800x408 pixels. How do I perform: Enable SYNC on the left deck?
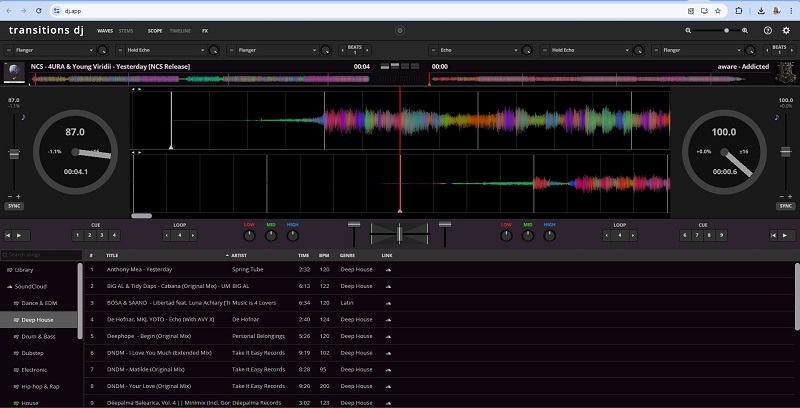point(14,206)
